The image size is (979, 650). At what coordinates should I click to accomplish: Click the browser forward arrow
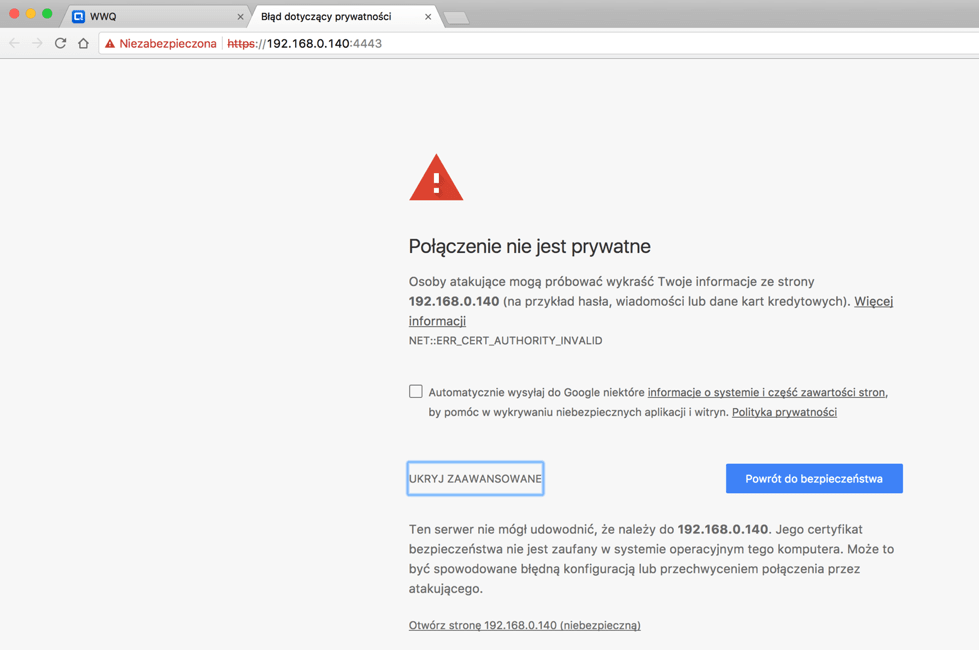coord(37,44)
